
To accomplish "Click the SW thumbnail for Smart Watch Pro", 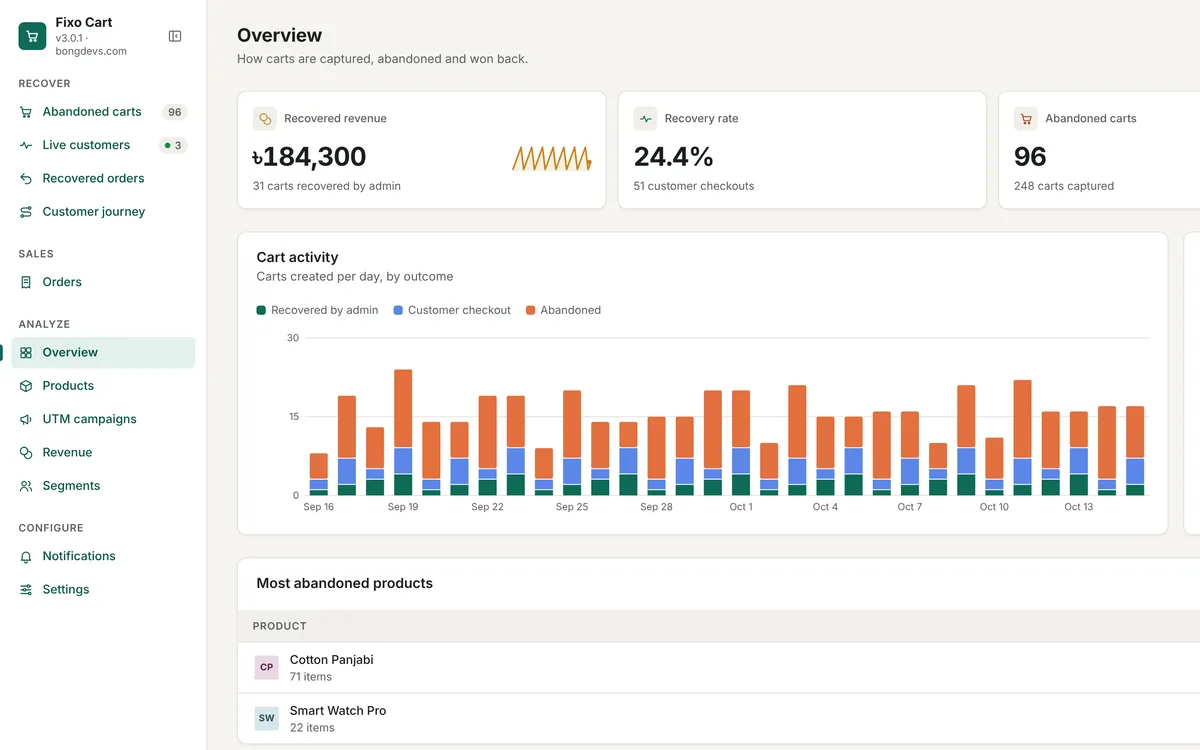I will pyautogui.click(x=267, y=718).
